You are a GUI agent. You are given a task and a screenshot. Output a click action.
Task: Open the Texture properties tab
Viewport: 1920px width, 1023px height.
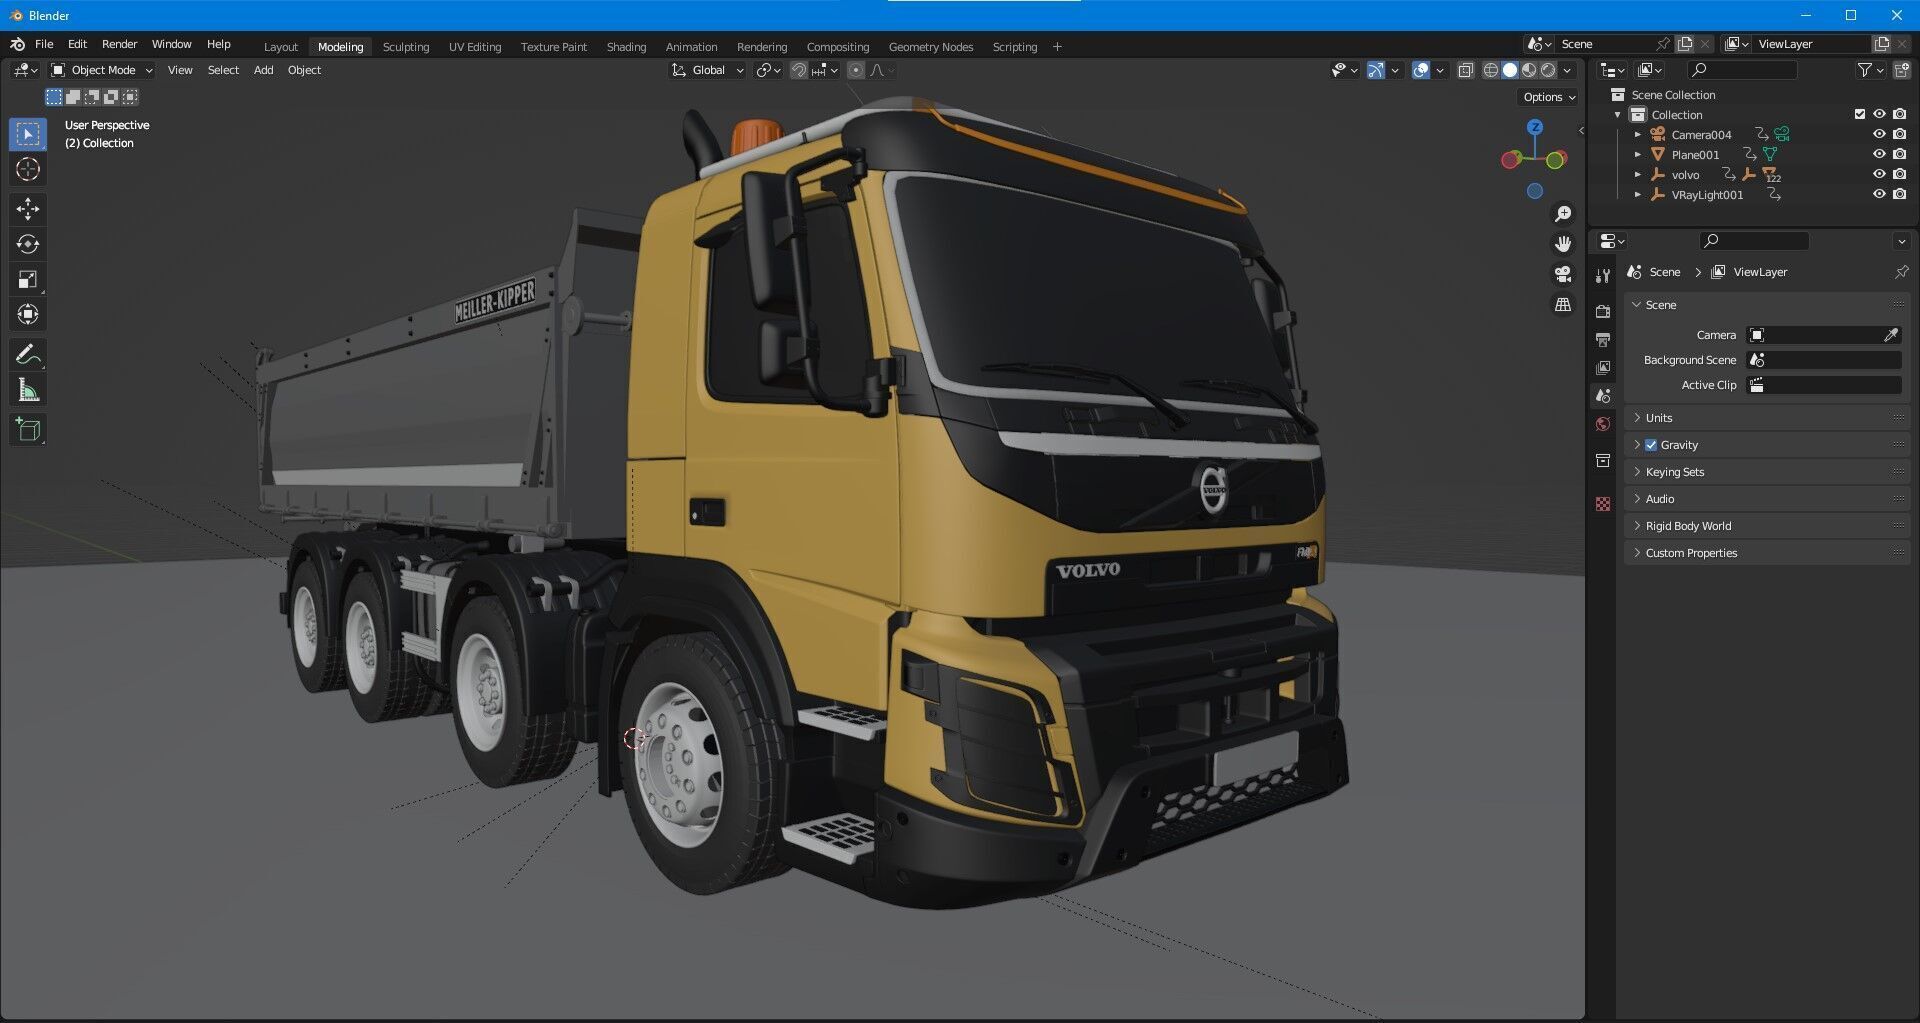pos(1603,504)
